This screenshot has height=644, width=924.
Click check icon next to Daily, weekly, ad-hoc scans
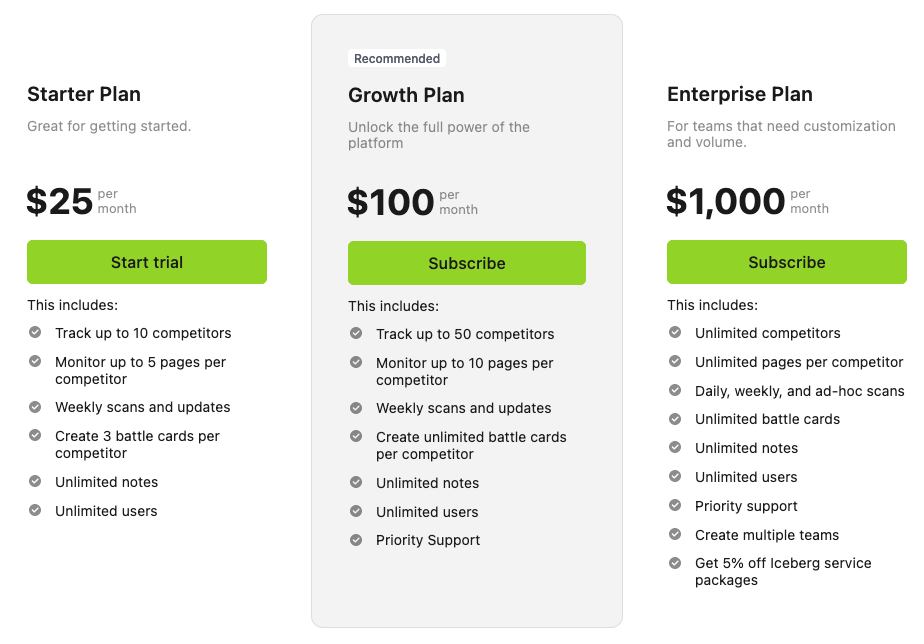[x=675, y=391]
